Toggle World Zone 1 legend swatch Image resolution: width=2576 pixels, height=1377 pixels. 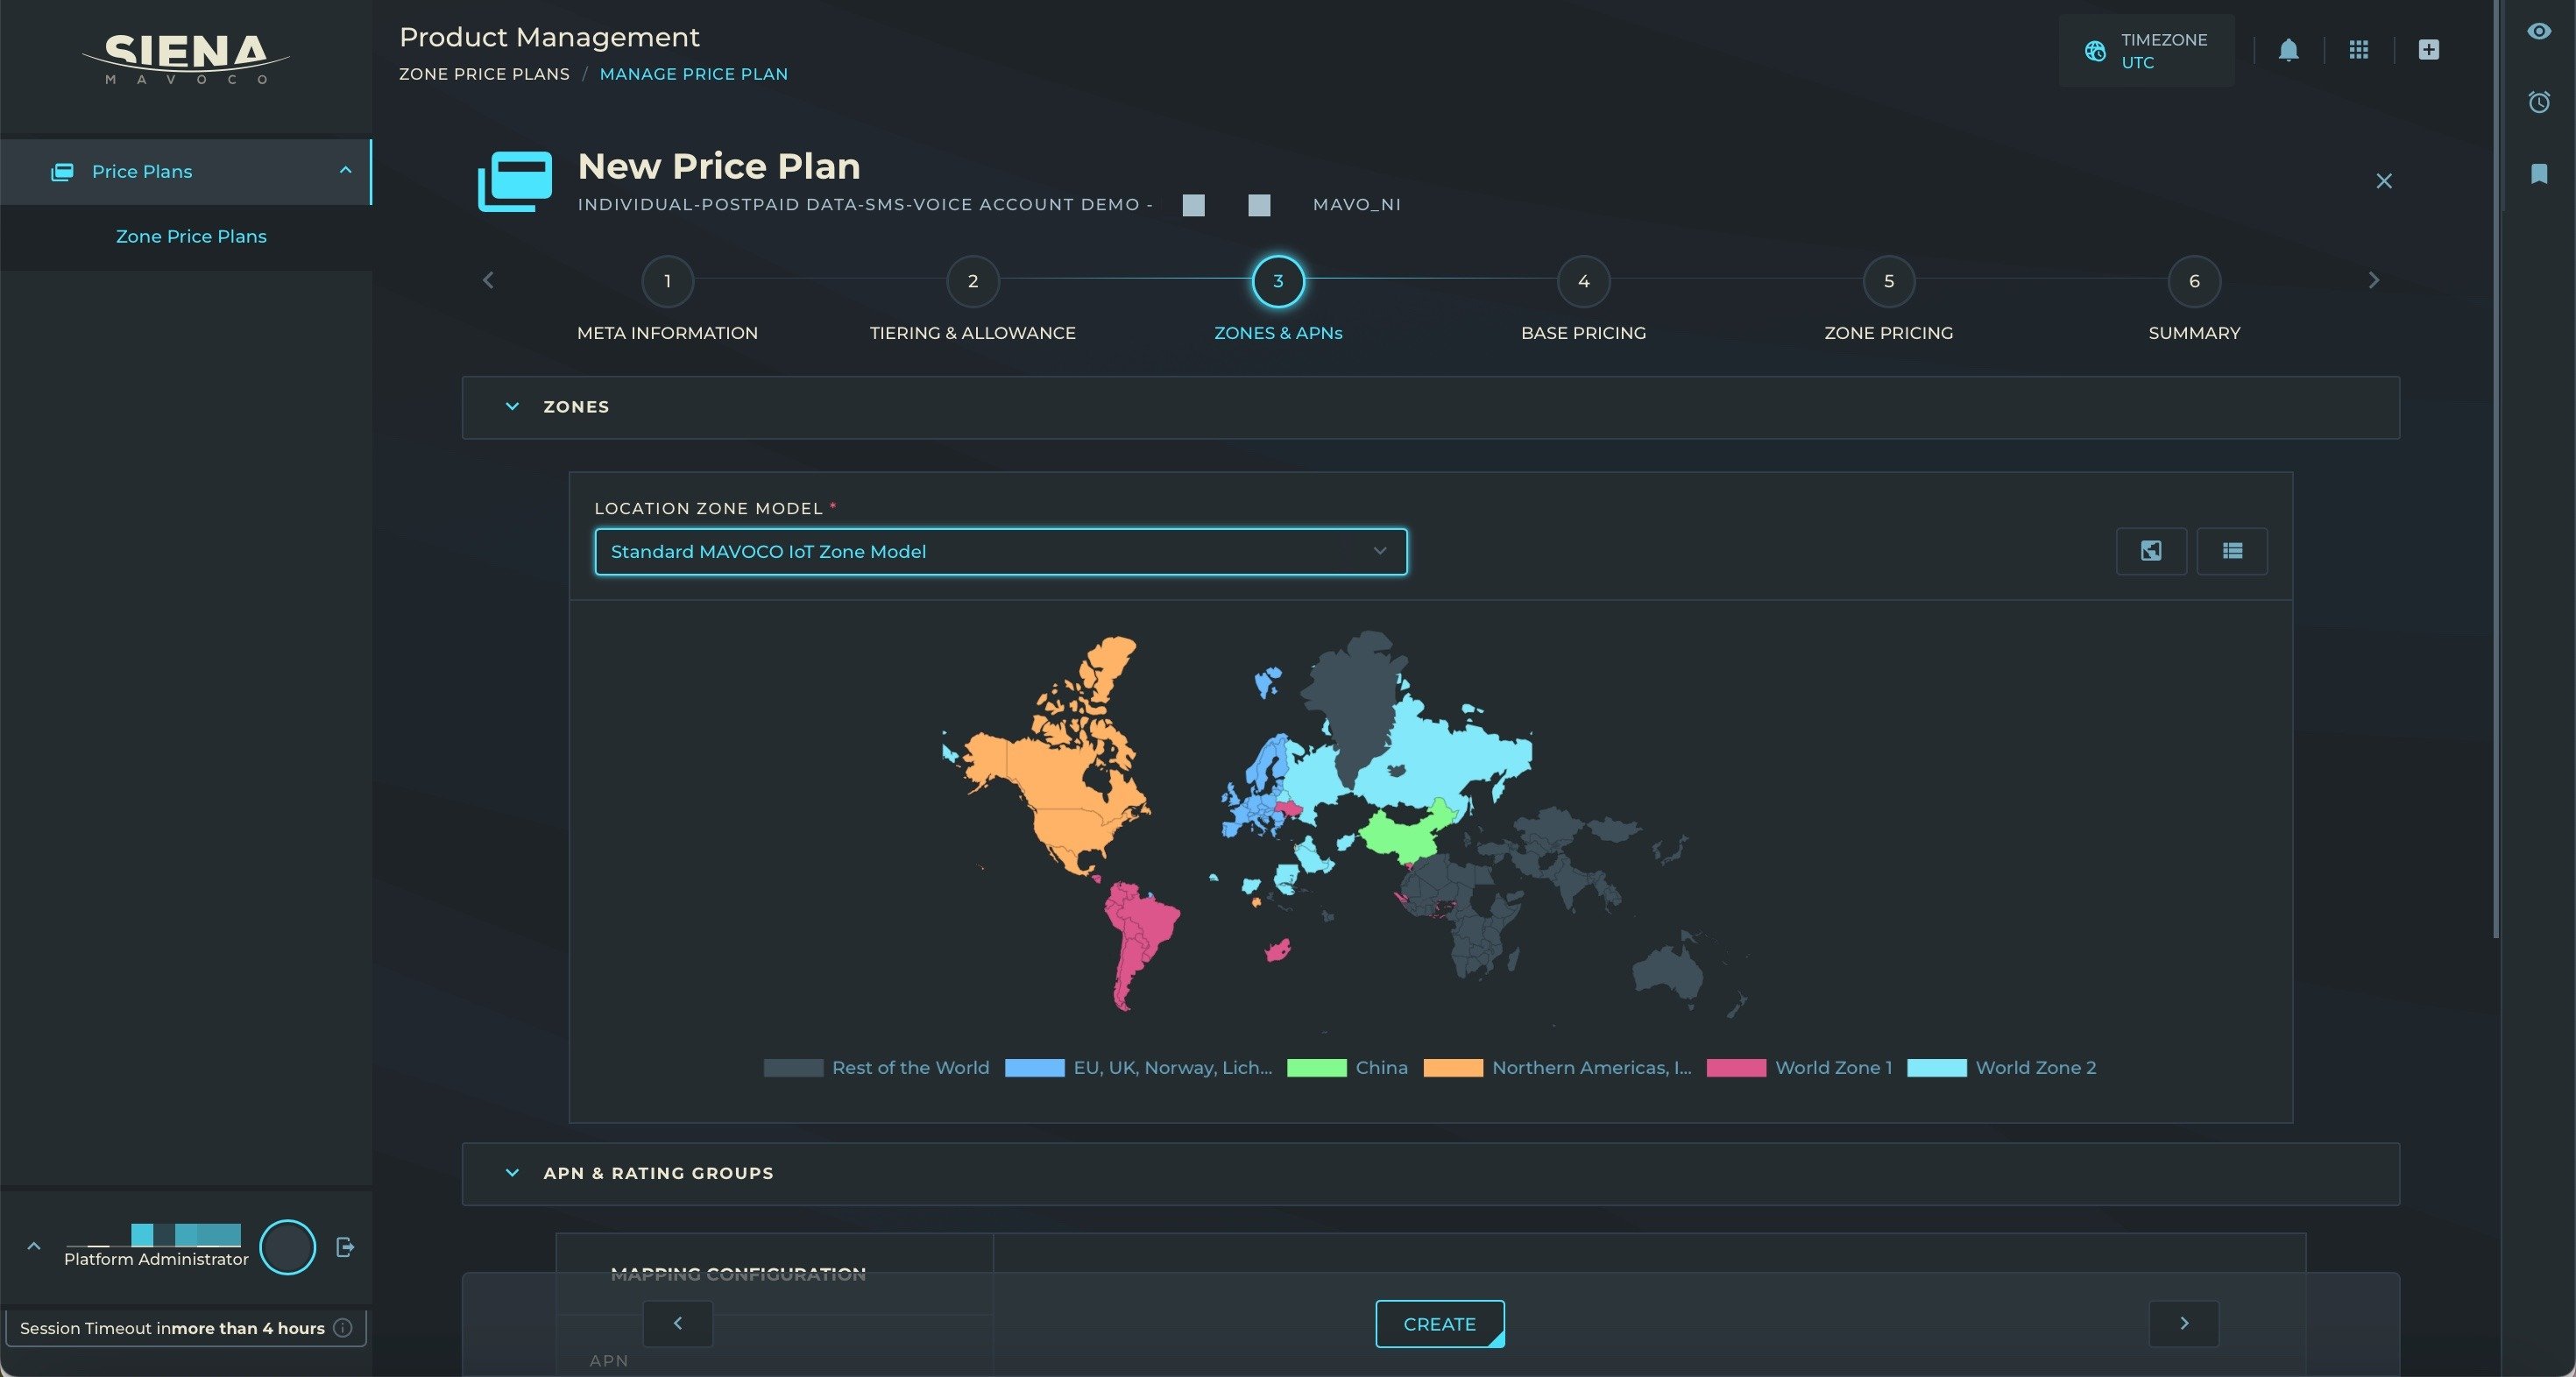click(x=1736, y=1068)
